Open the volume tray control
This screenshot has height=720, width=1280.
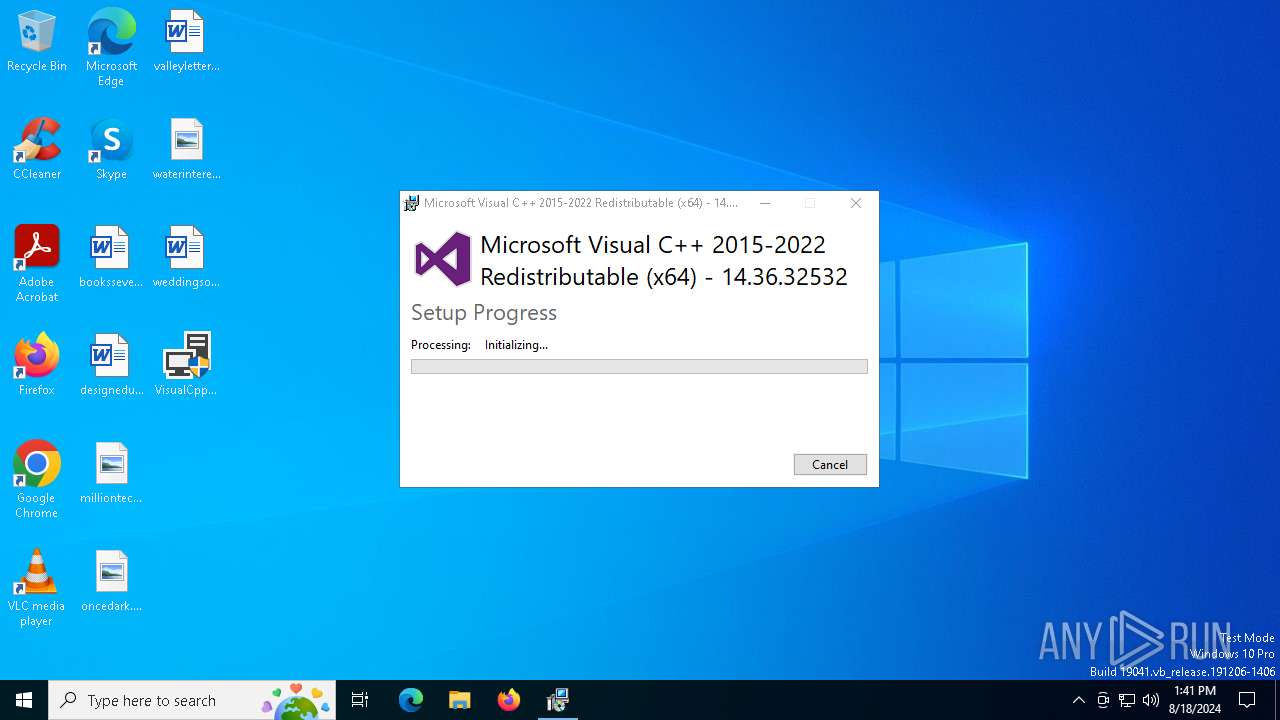coord(1151,700)
